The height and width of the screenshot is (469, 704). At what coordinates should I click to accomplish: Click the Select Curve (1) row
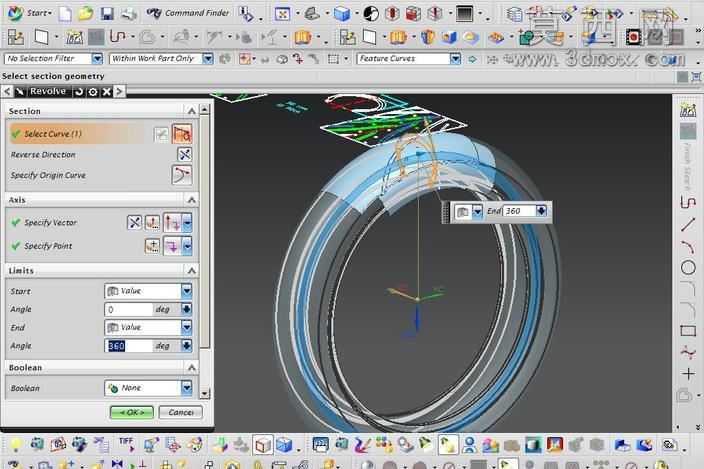[101, 134]
